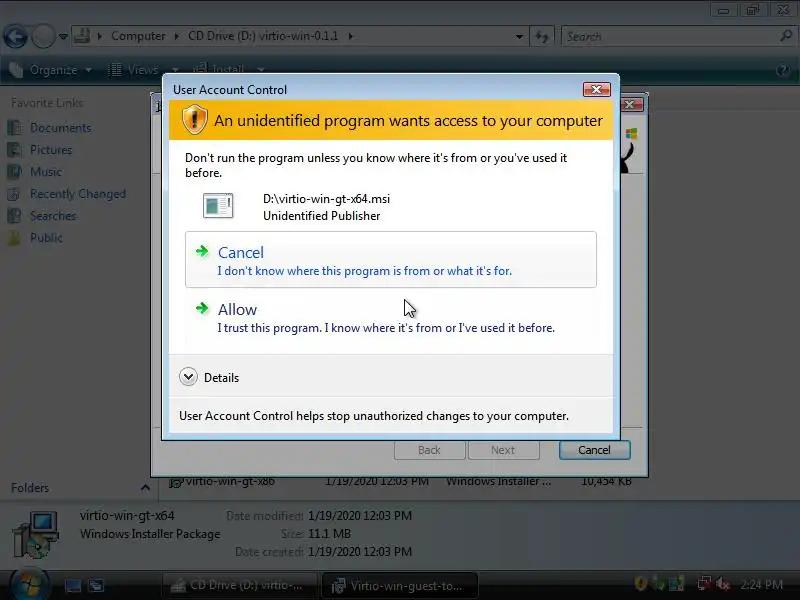Open the Organize dropdown arrow
800x600 pixels.
(89, 70)
